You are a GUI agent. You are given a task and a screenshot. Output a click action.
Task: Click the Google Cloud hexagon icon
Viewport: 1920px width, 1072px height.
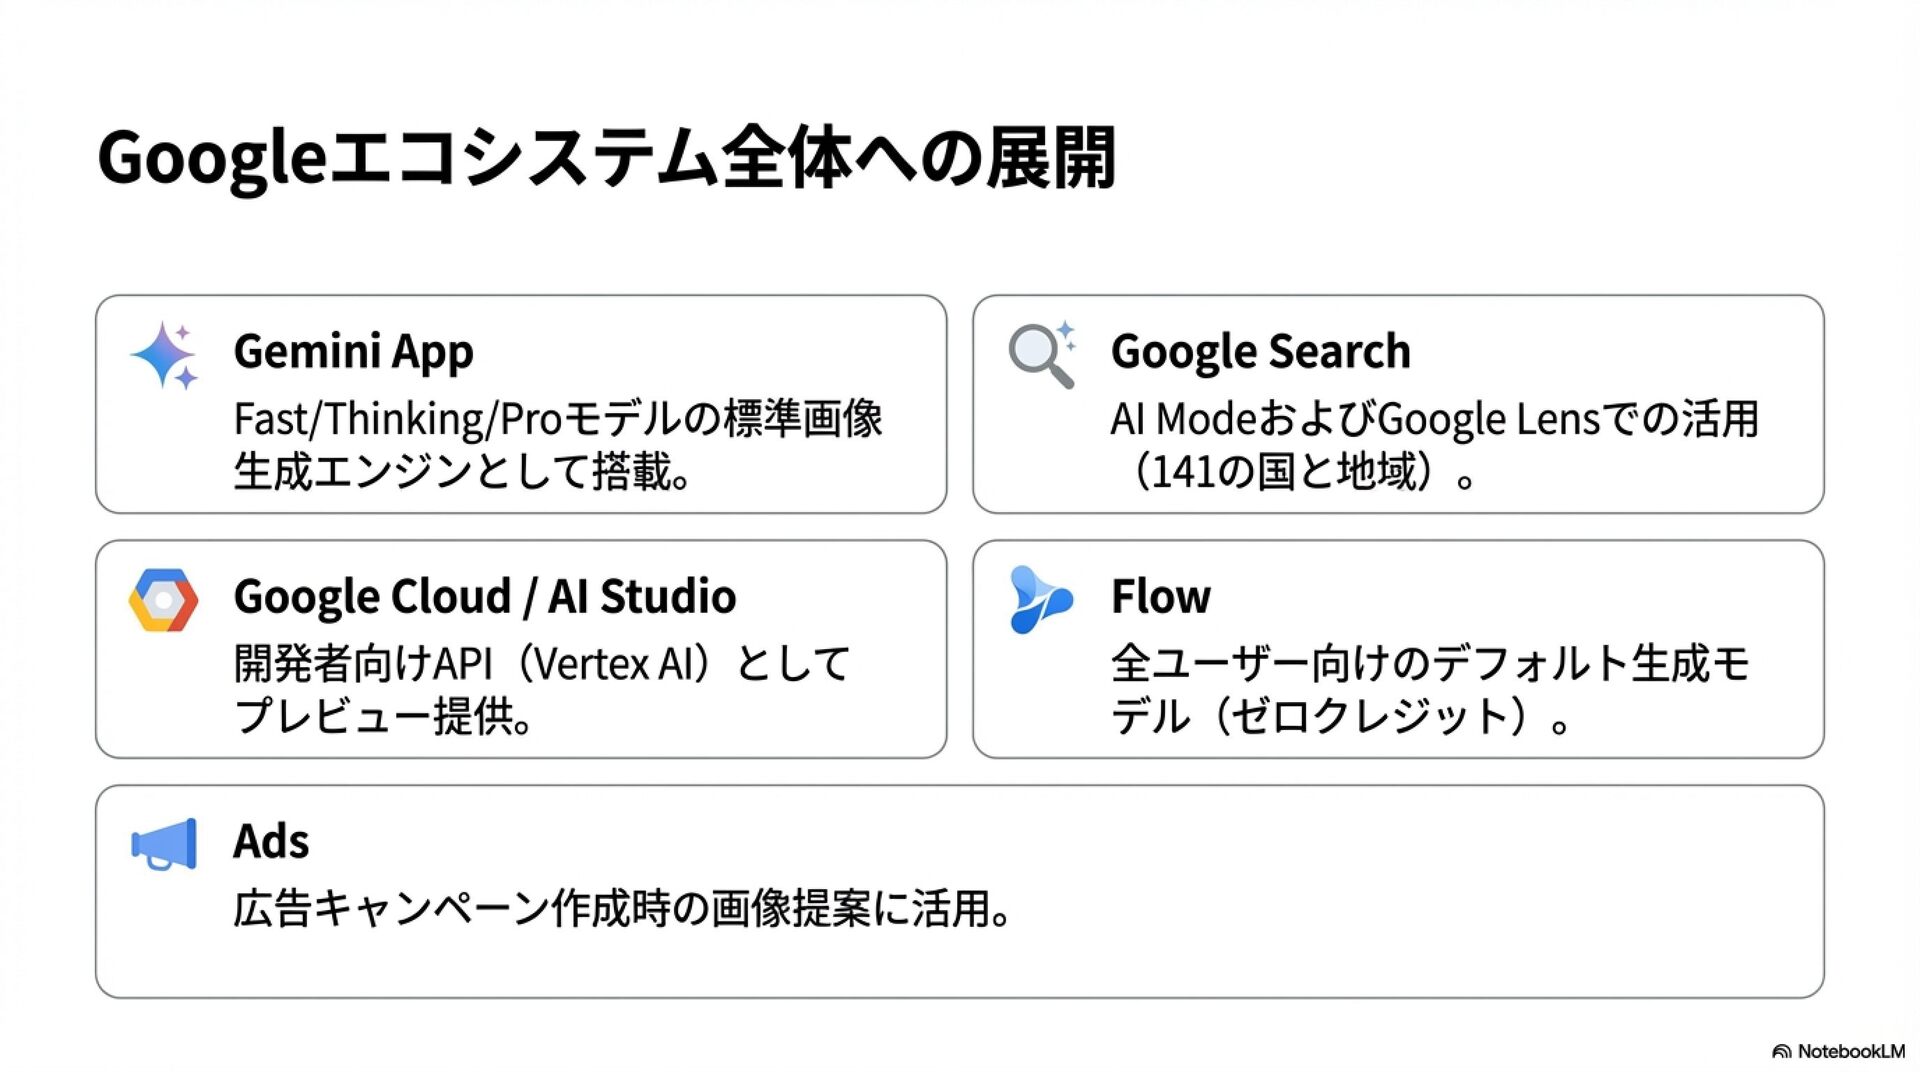(x=163, y=600)
